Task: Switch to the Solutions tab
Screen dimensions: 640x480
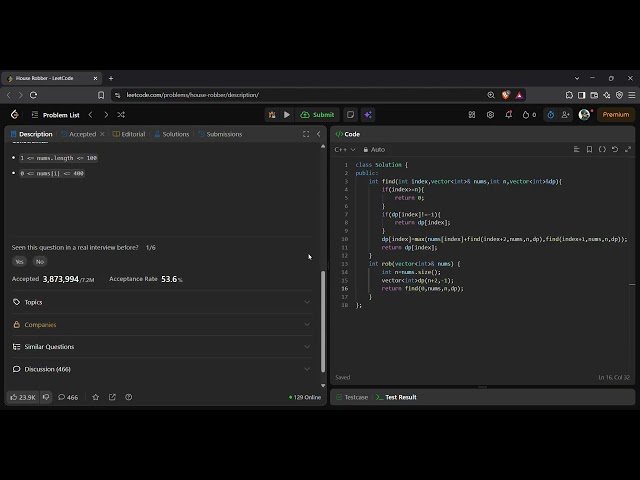Action: click(x=172, y=134)
